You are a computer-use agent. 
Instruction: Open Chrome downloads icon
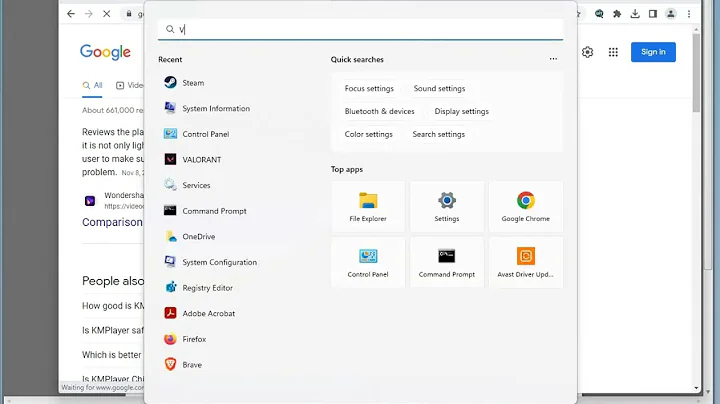coord(635,14)
